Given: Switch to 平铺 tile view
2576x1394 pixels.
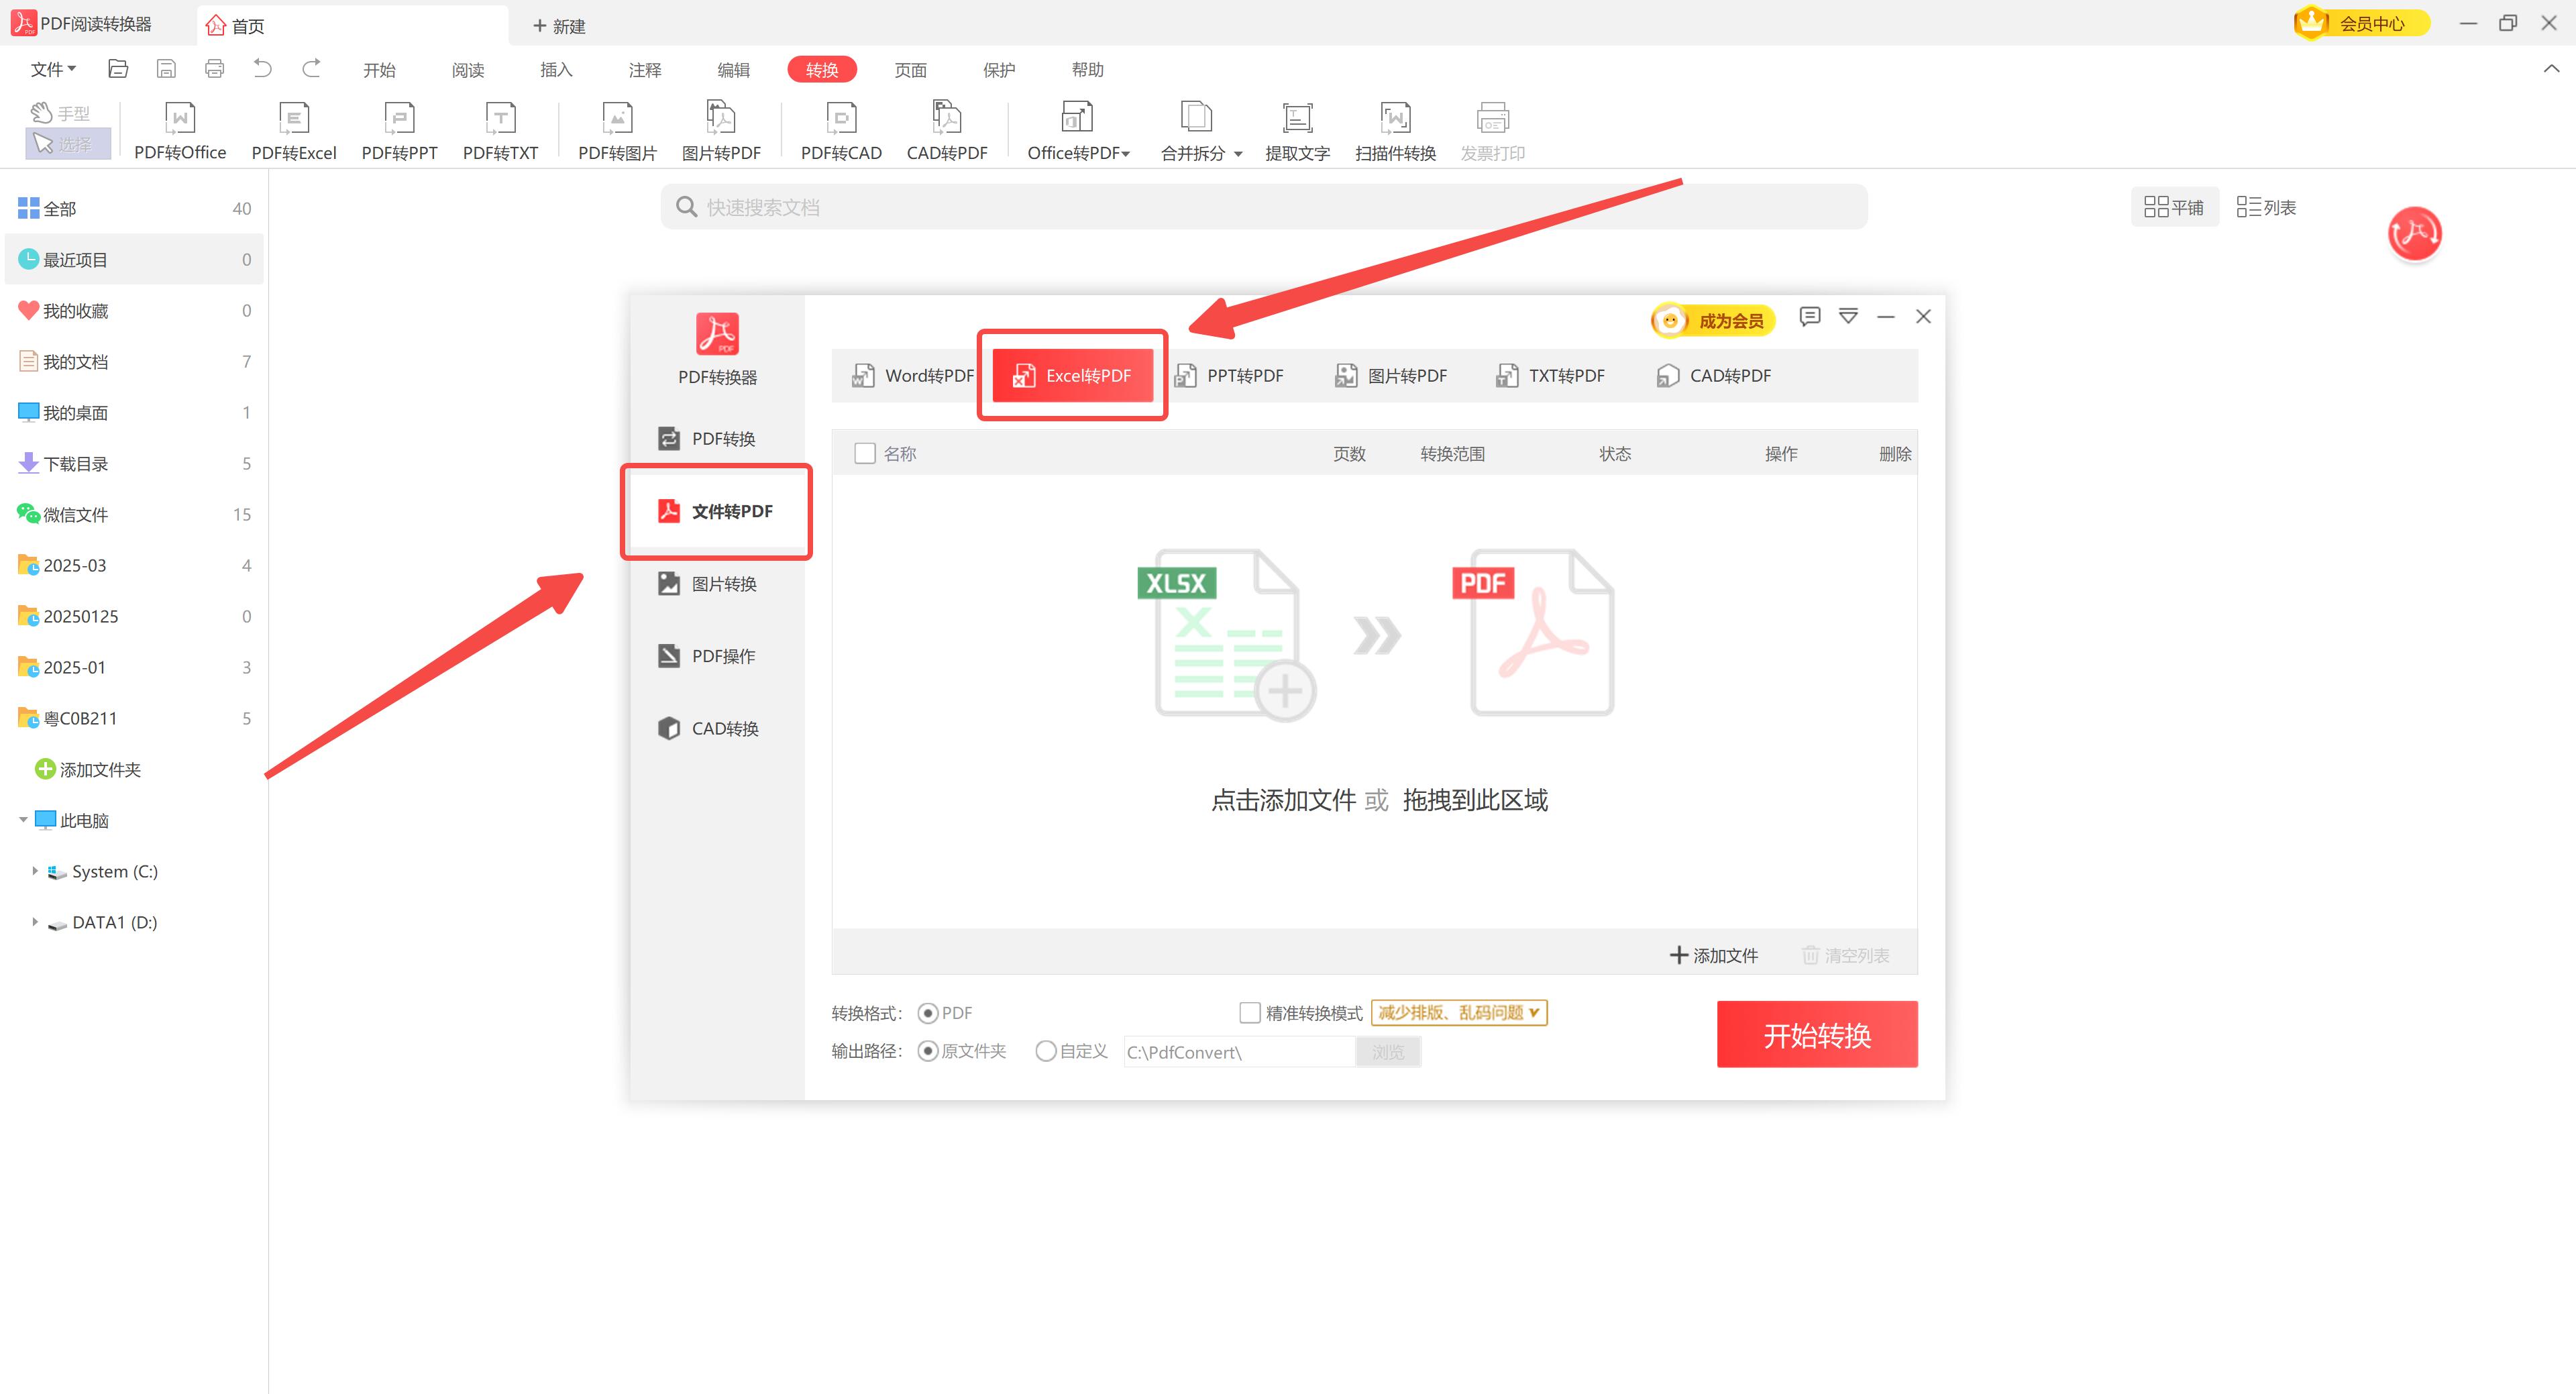Looking at the screenshot, I should click(2174, 207).
